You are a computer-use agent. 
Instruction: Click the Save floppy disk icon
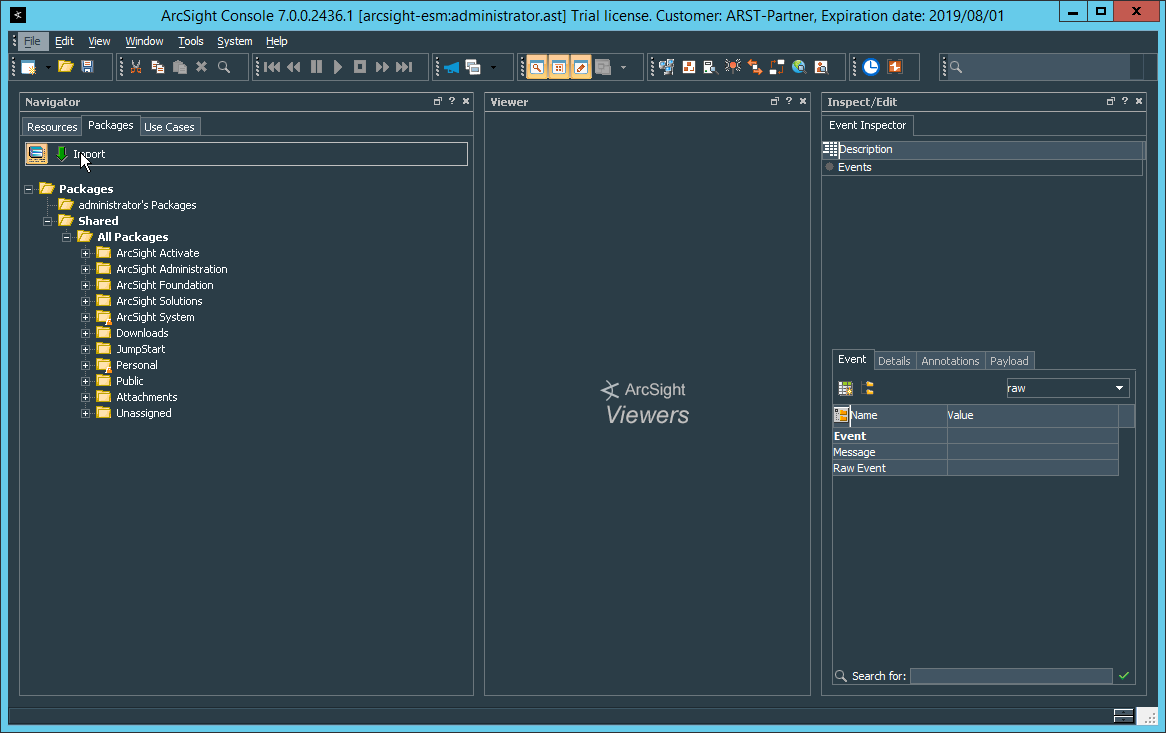pyautogui.click(x=87, y=67)
